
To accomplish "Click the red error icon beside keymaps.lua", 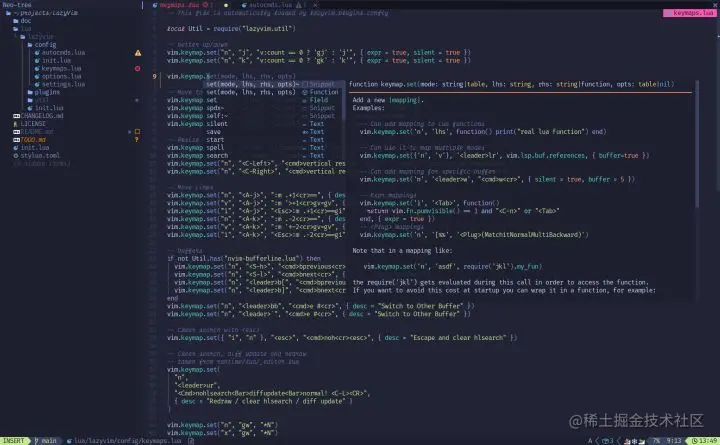I will (137, 68).
